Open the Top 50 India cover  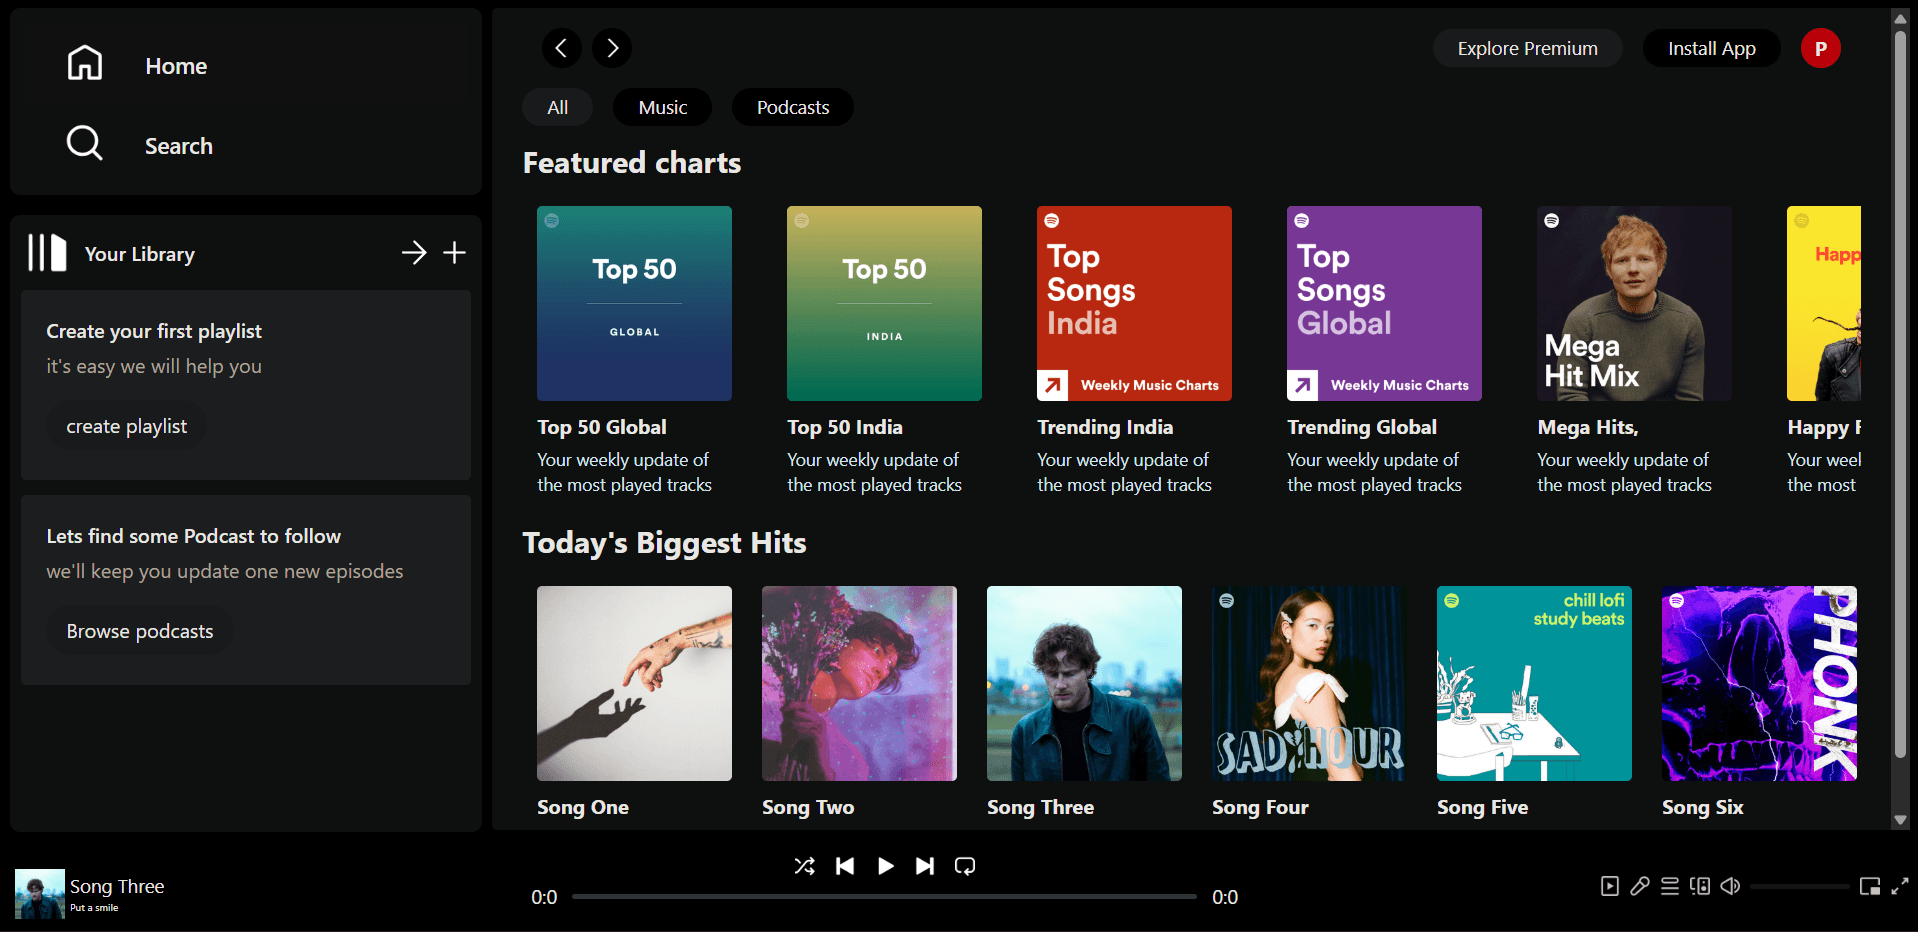[x=884, y=303]
